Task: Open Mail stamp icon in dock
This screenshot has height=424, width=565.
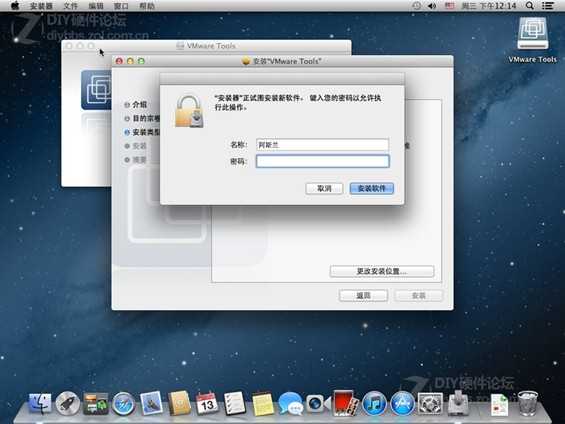Action: (x=151, y=403)
